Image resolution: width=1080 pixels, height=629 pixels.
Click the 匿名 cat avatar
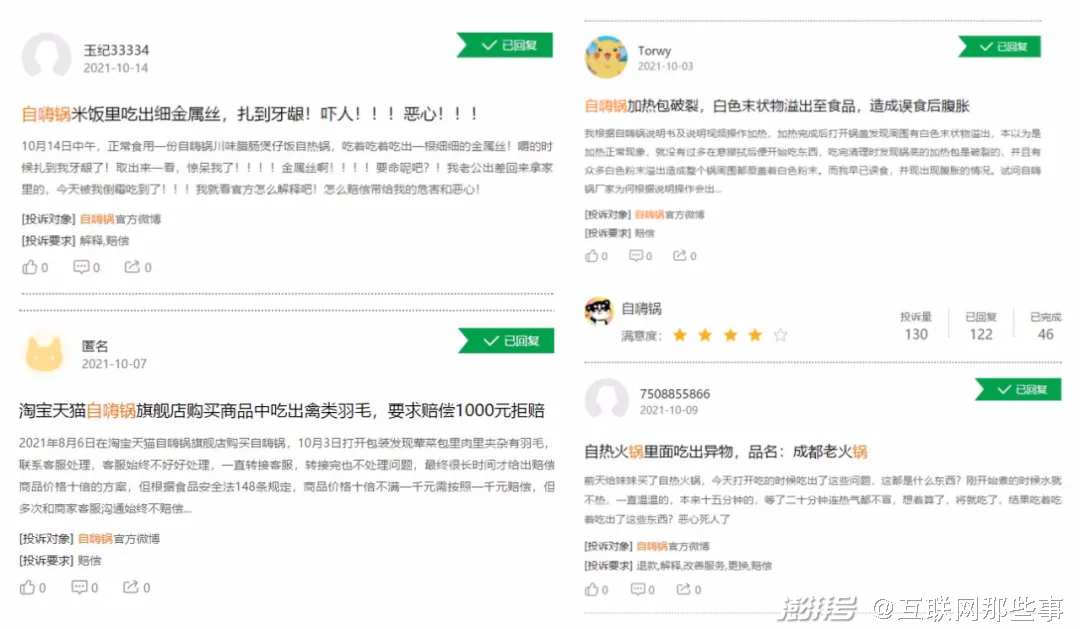pyautogui.click(x=44, y=353)
